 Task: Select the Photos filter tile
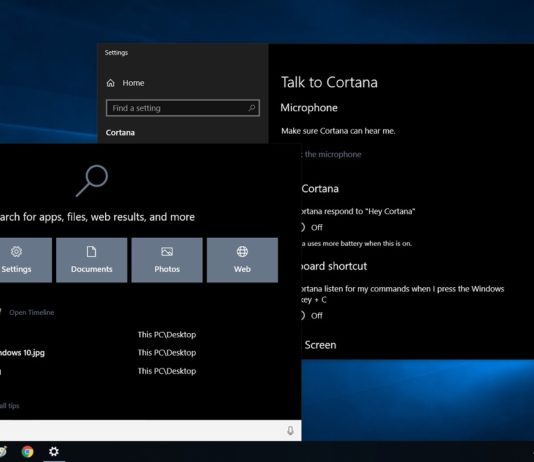(x=167, y=260)
